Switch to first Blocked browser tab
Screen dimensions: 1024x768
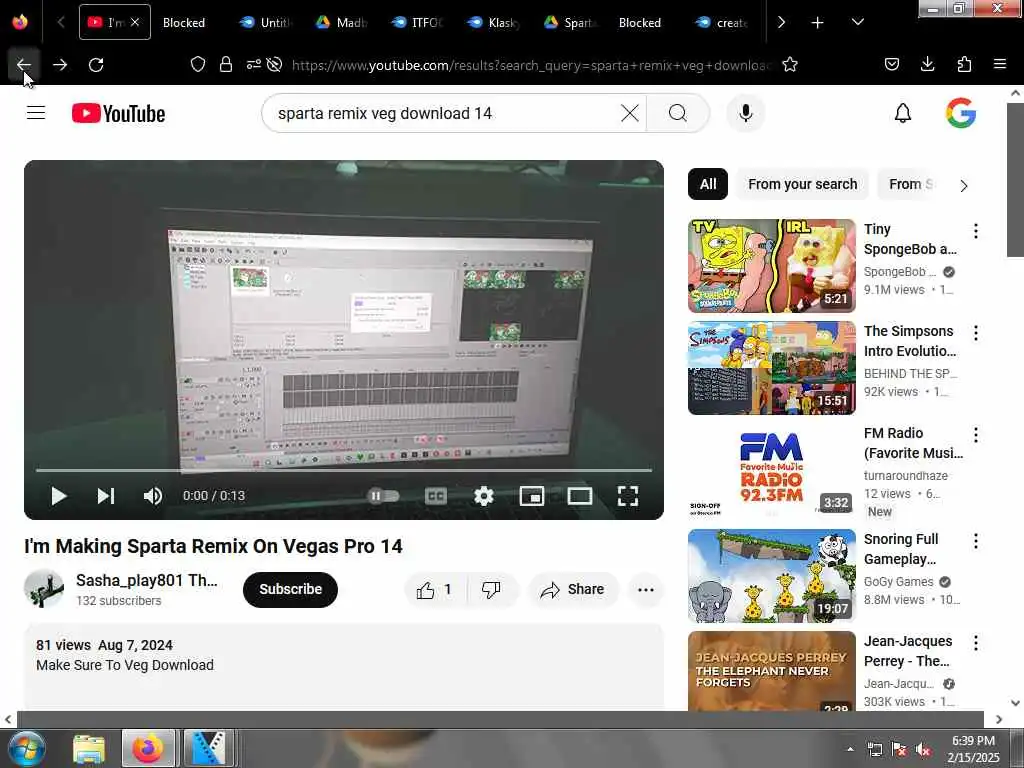(x=184, y=23)
